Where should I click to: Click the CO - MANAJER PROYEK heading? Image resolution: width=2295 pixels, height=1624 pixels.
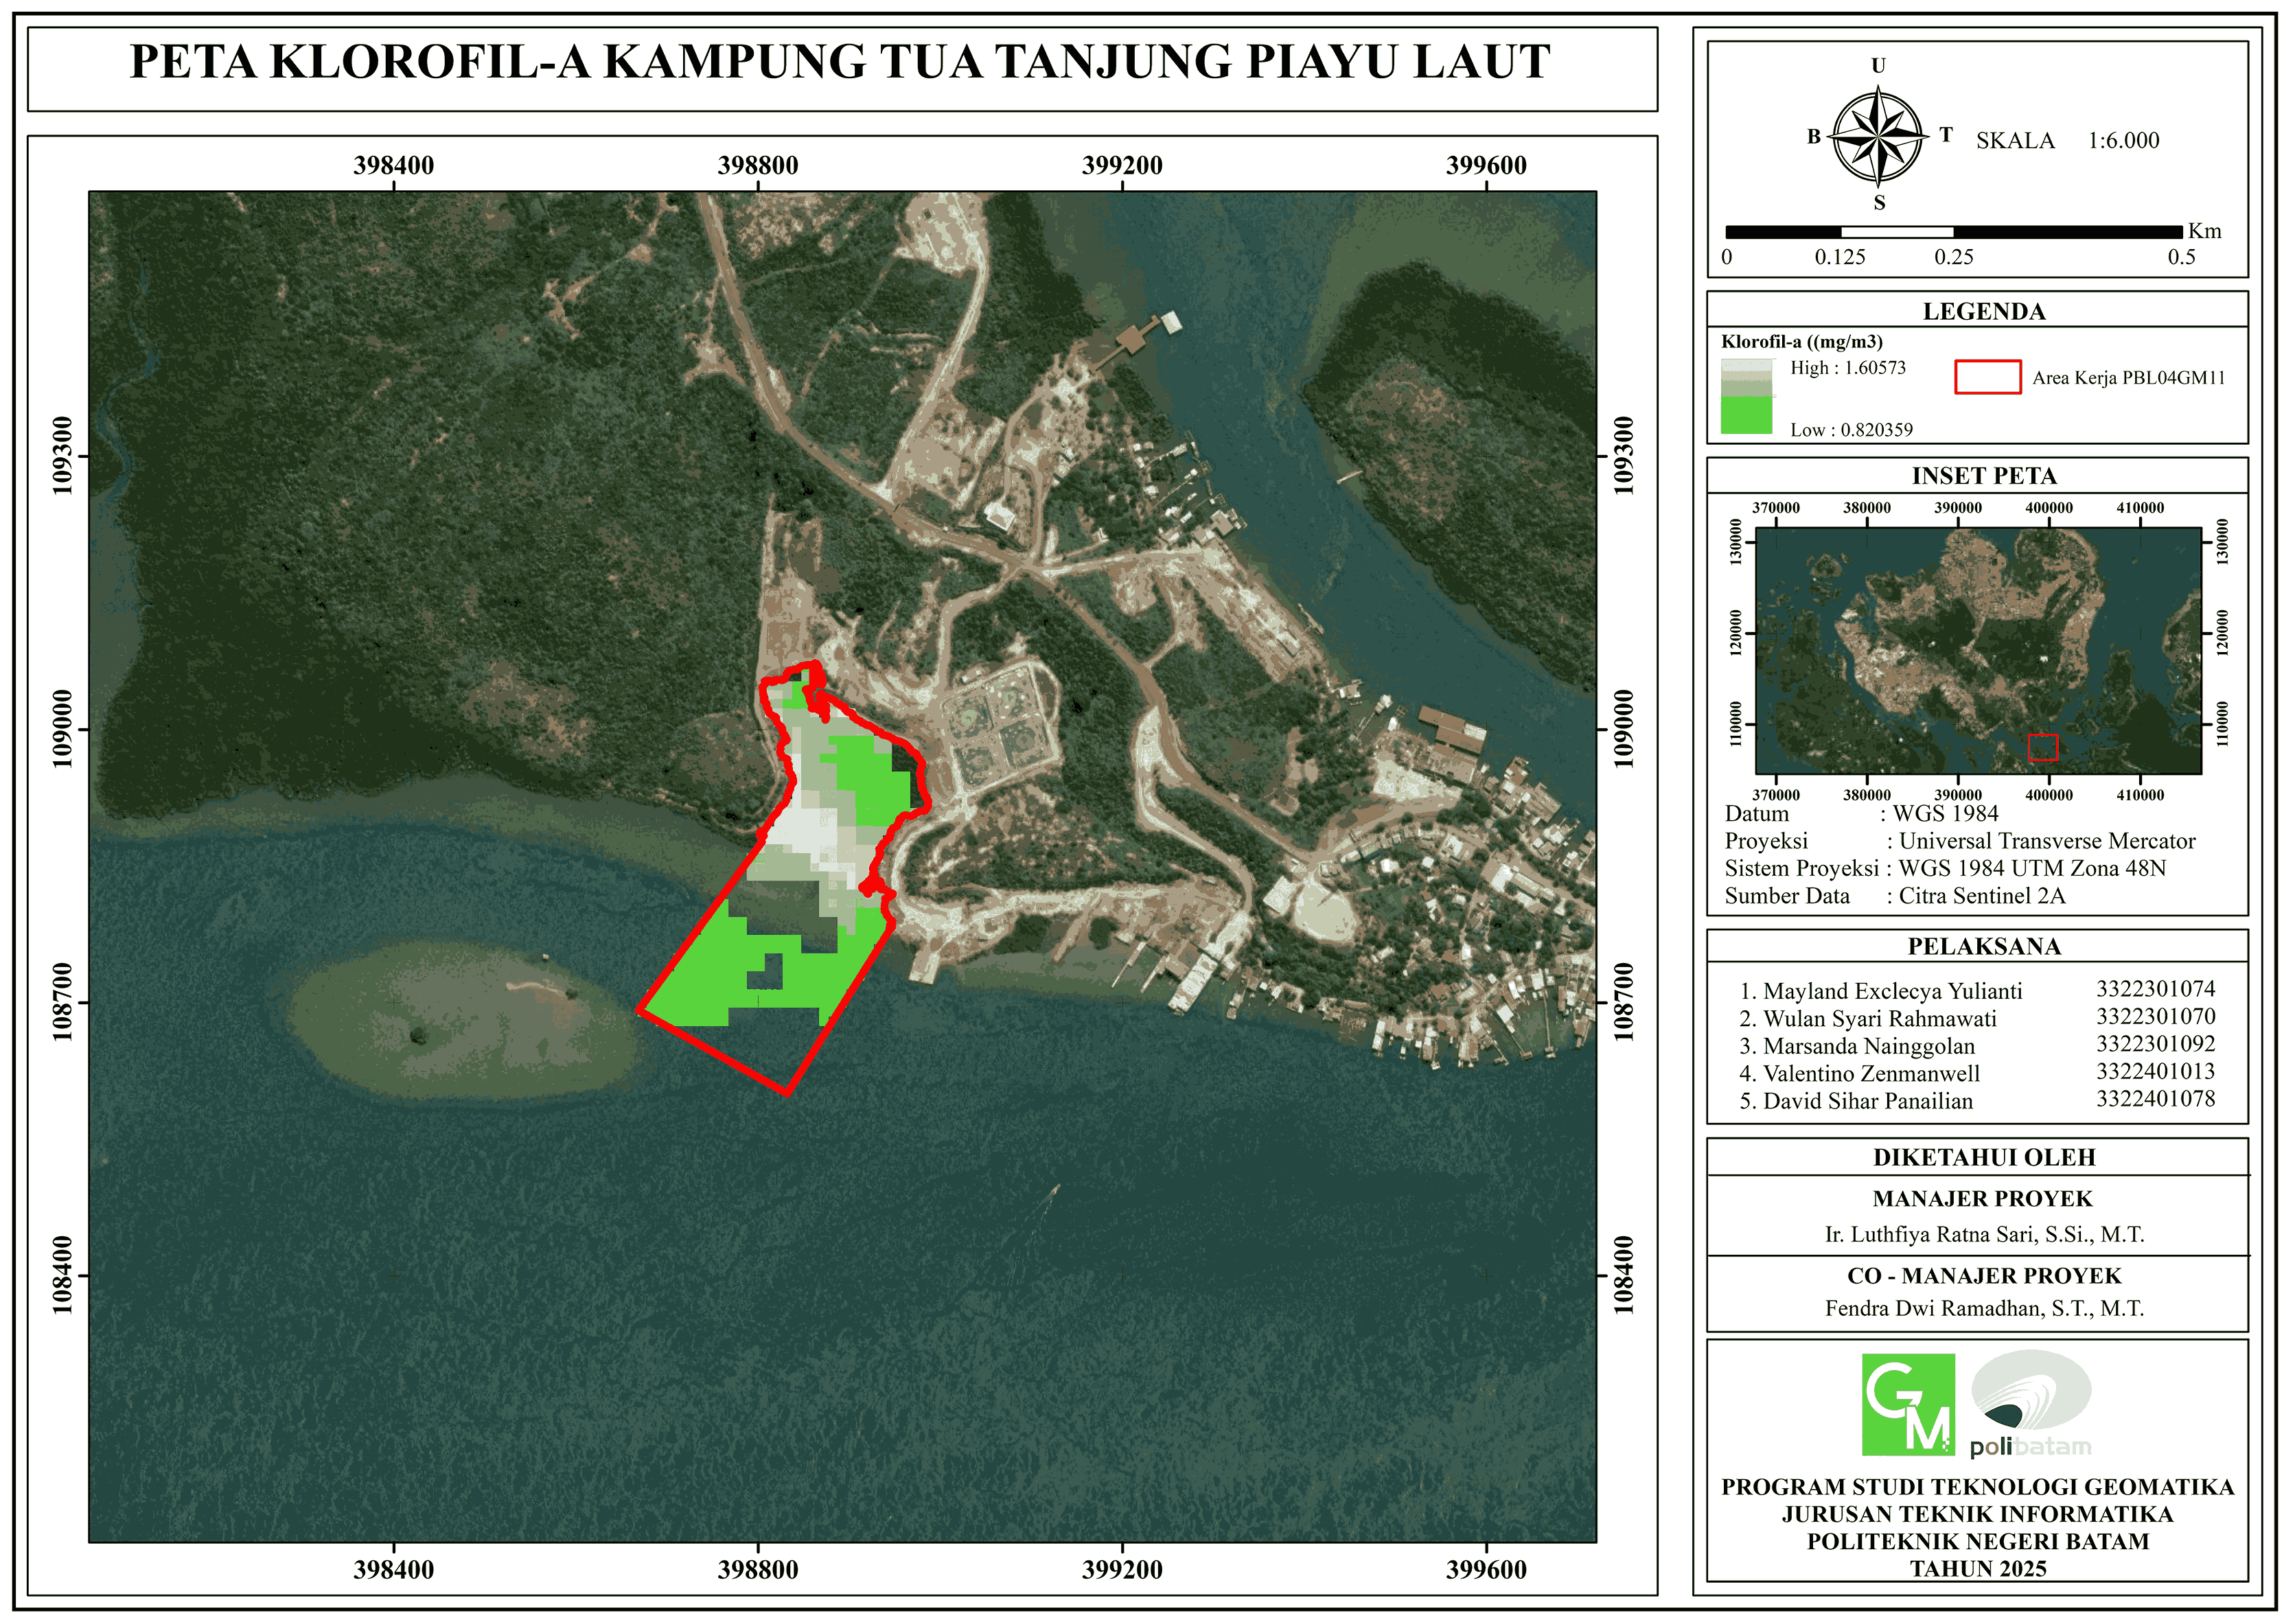(1984, 1277)
